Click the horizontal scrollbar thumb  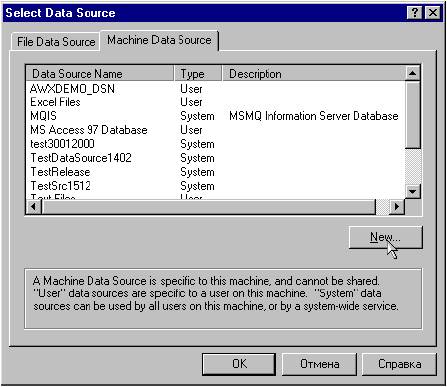point(208,207)
